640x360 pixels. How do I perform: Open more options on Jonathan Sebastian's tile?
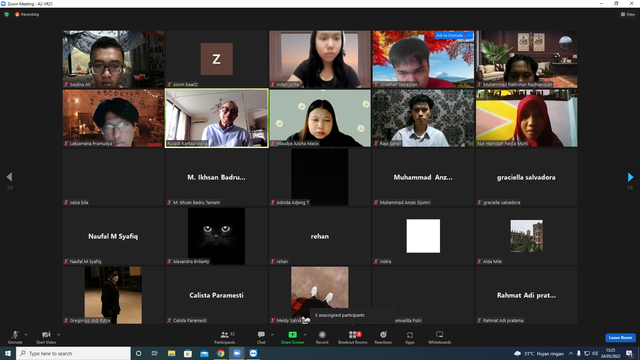click(x=469, y=36)
